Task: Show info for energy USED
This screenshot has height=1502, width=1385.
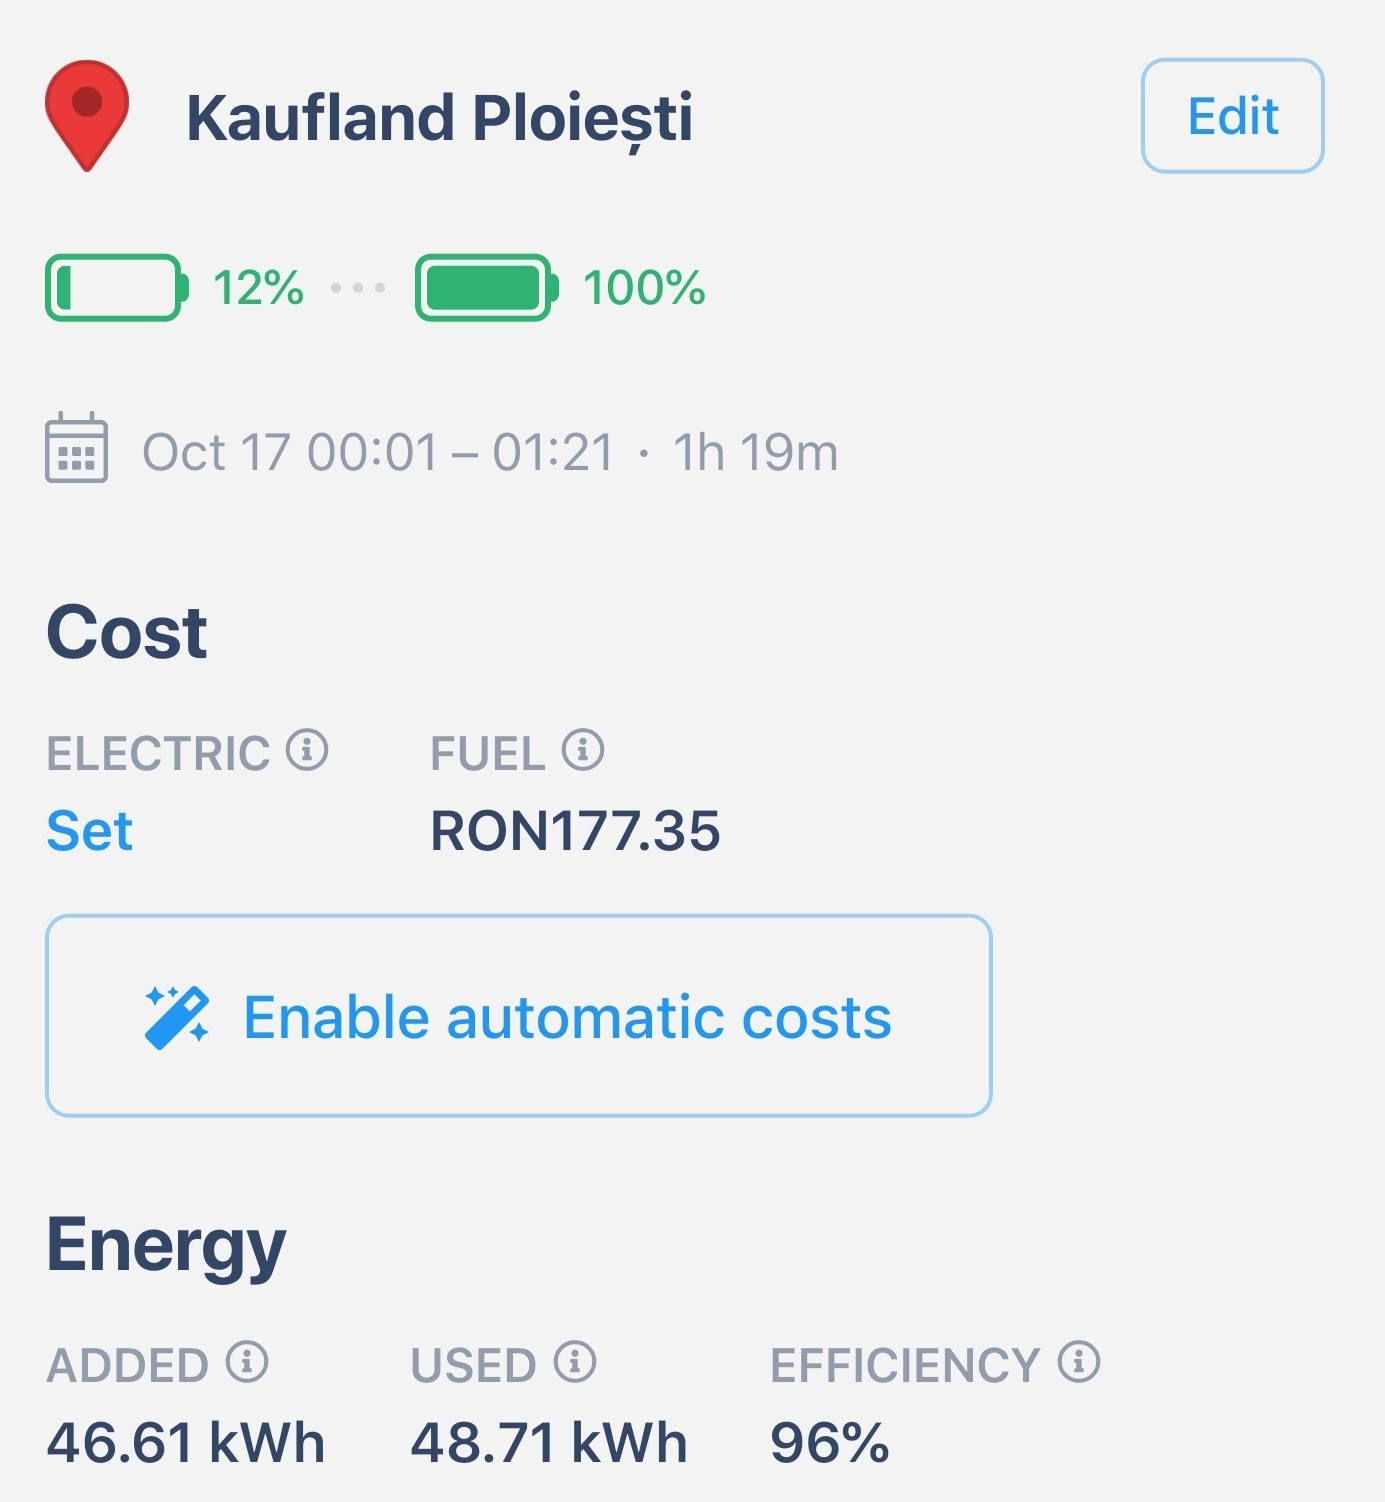Action: click(575, 1362)
